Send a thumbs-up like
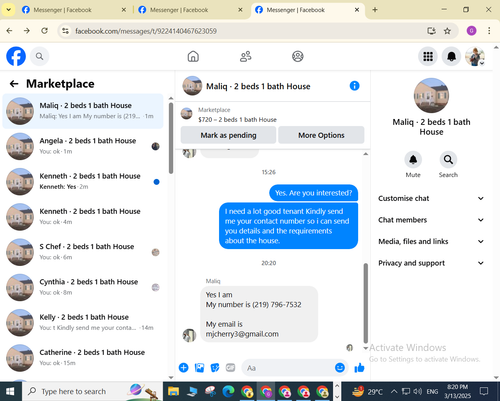 coord(359,368)
